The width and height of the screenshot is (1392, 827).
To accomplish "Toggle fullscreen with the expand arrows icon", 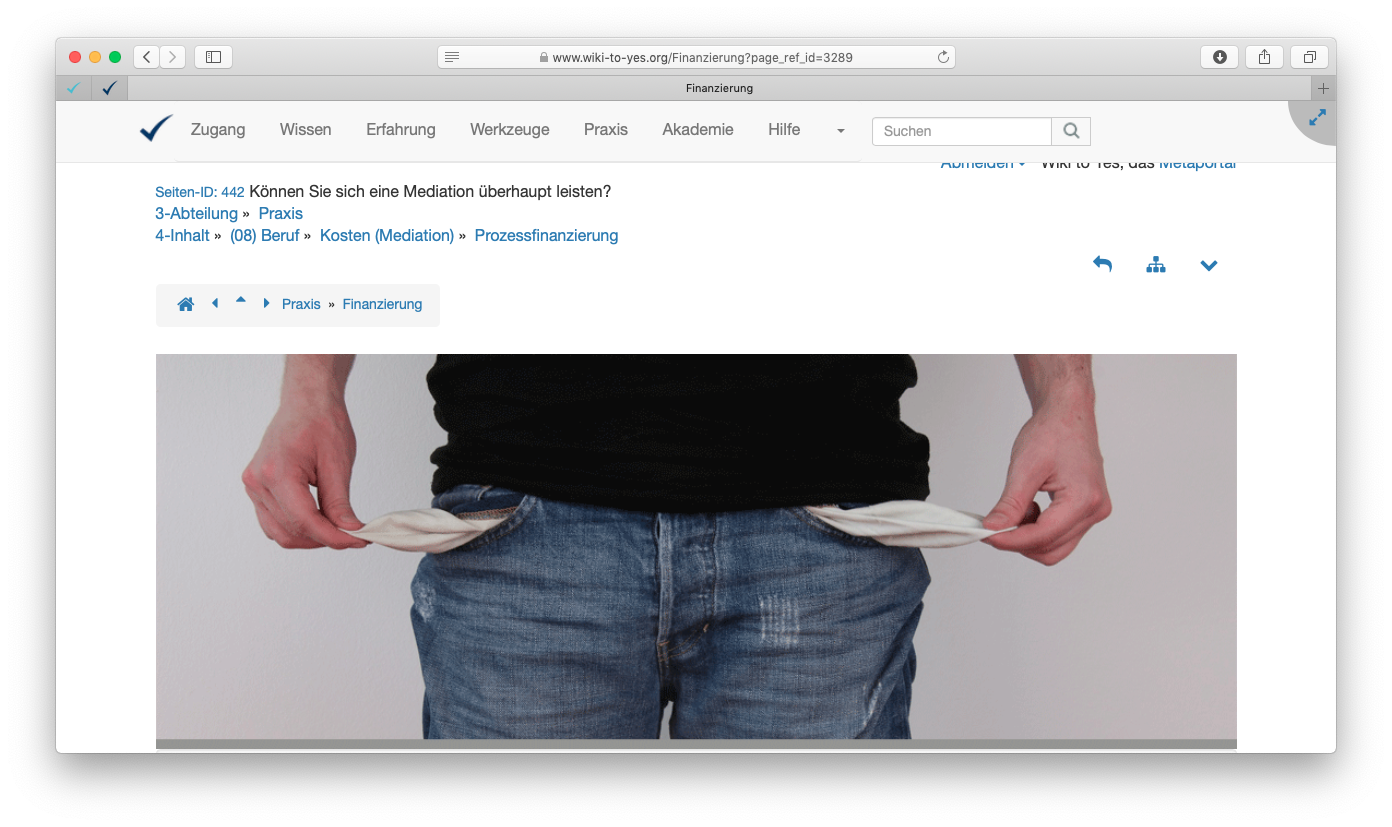I will pyautogui.click(x=1317, y=118).
